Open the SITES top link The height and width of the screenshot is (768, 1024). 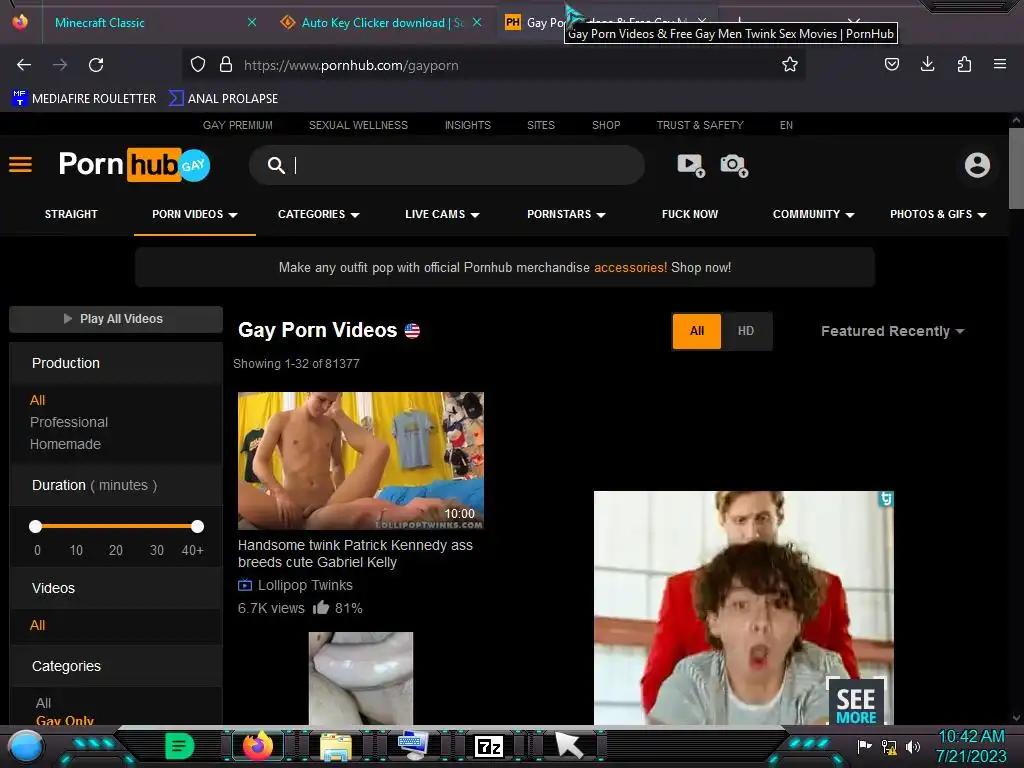pyautogui.click(x=541, y=125)
